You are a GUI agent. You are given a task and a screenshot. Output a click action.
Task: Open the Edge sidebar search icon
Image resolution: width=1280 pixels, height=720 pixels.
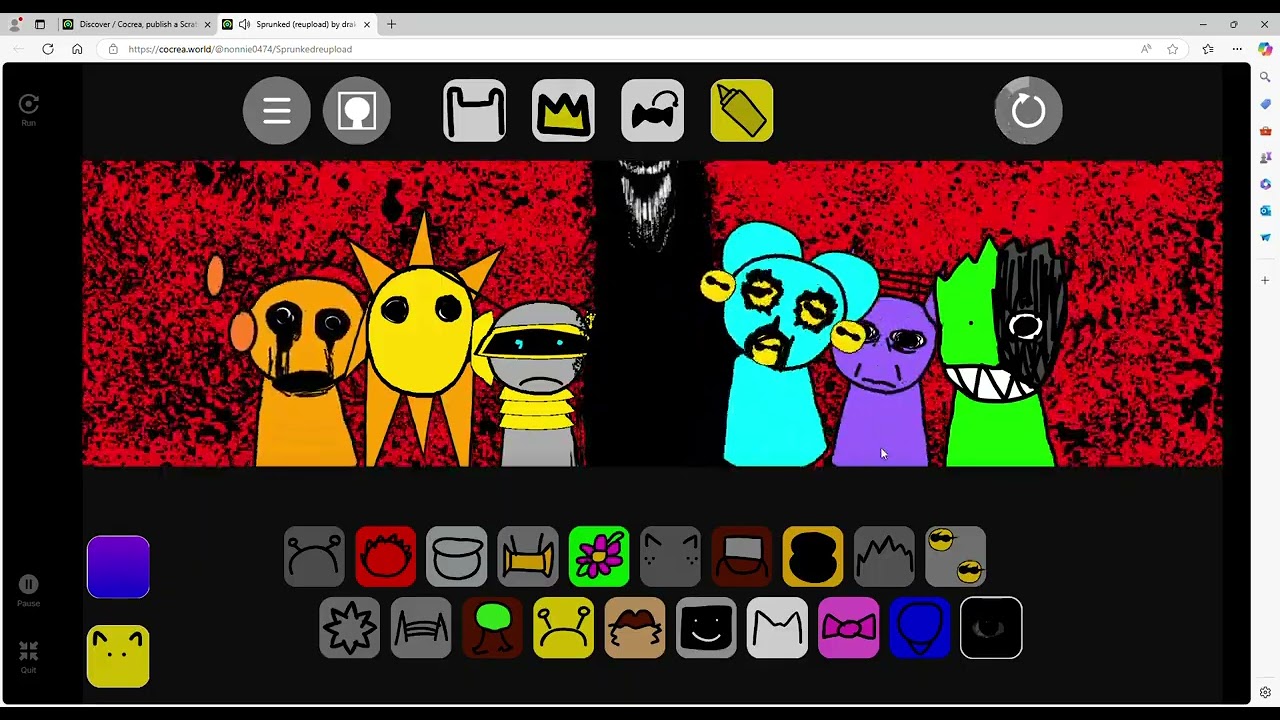pyautogui.click(x=1265, y=77)
